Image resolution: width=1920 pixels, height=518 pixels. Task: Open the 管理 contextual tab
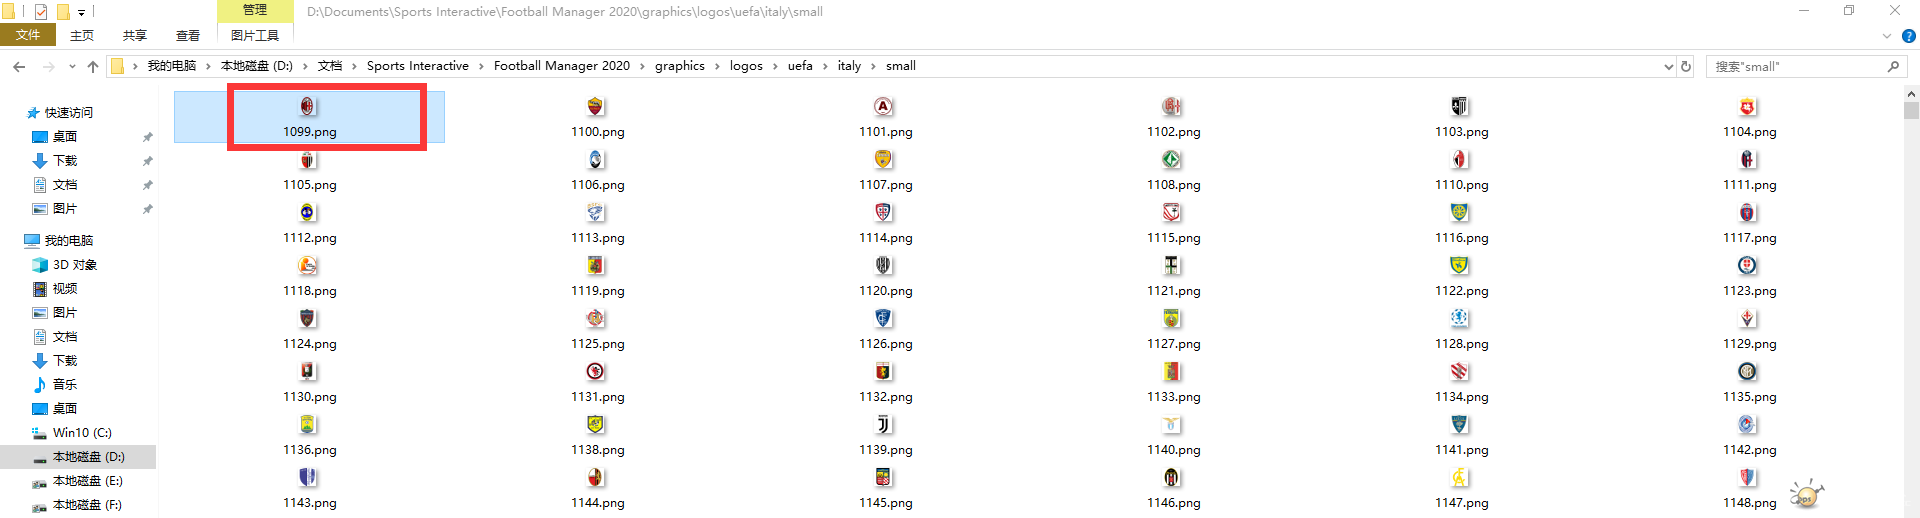[x=255, y=10]
